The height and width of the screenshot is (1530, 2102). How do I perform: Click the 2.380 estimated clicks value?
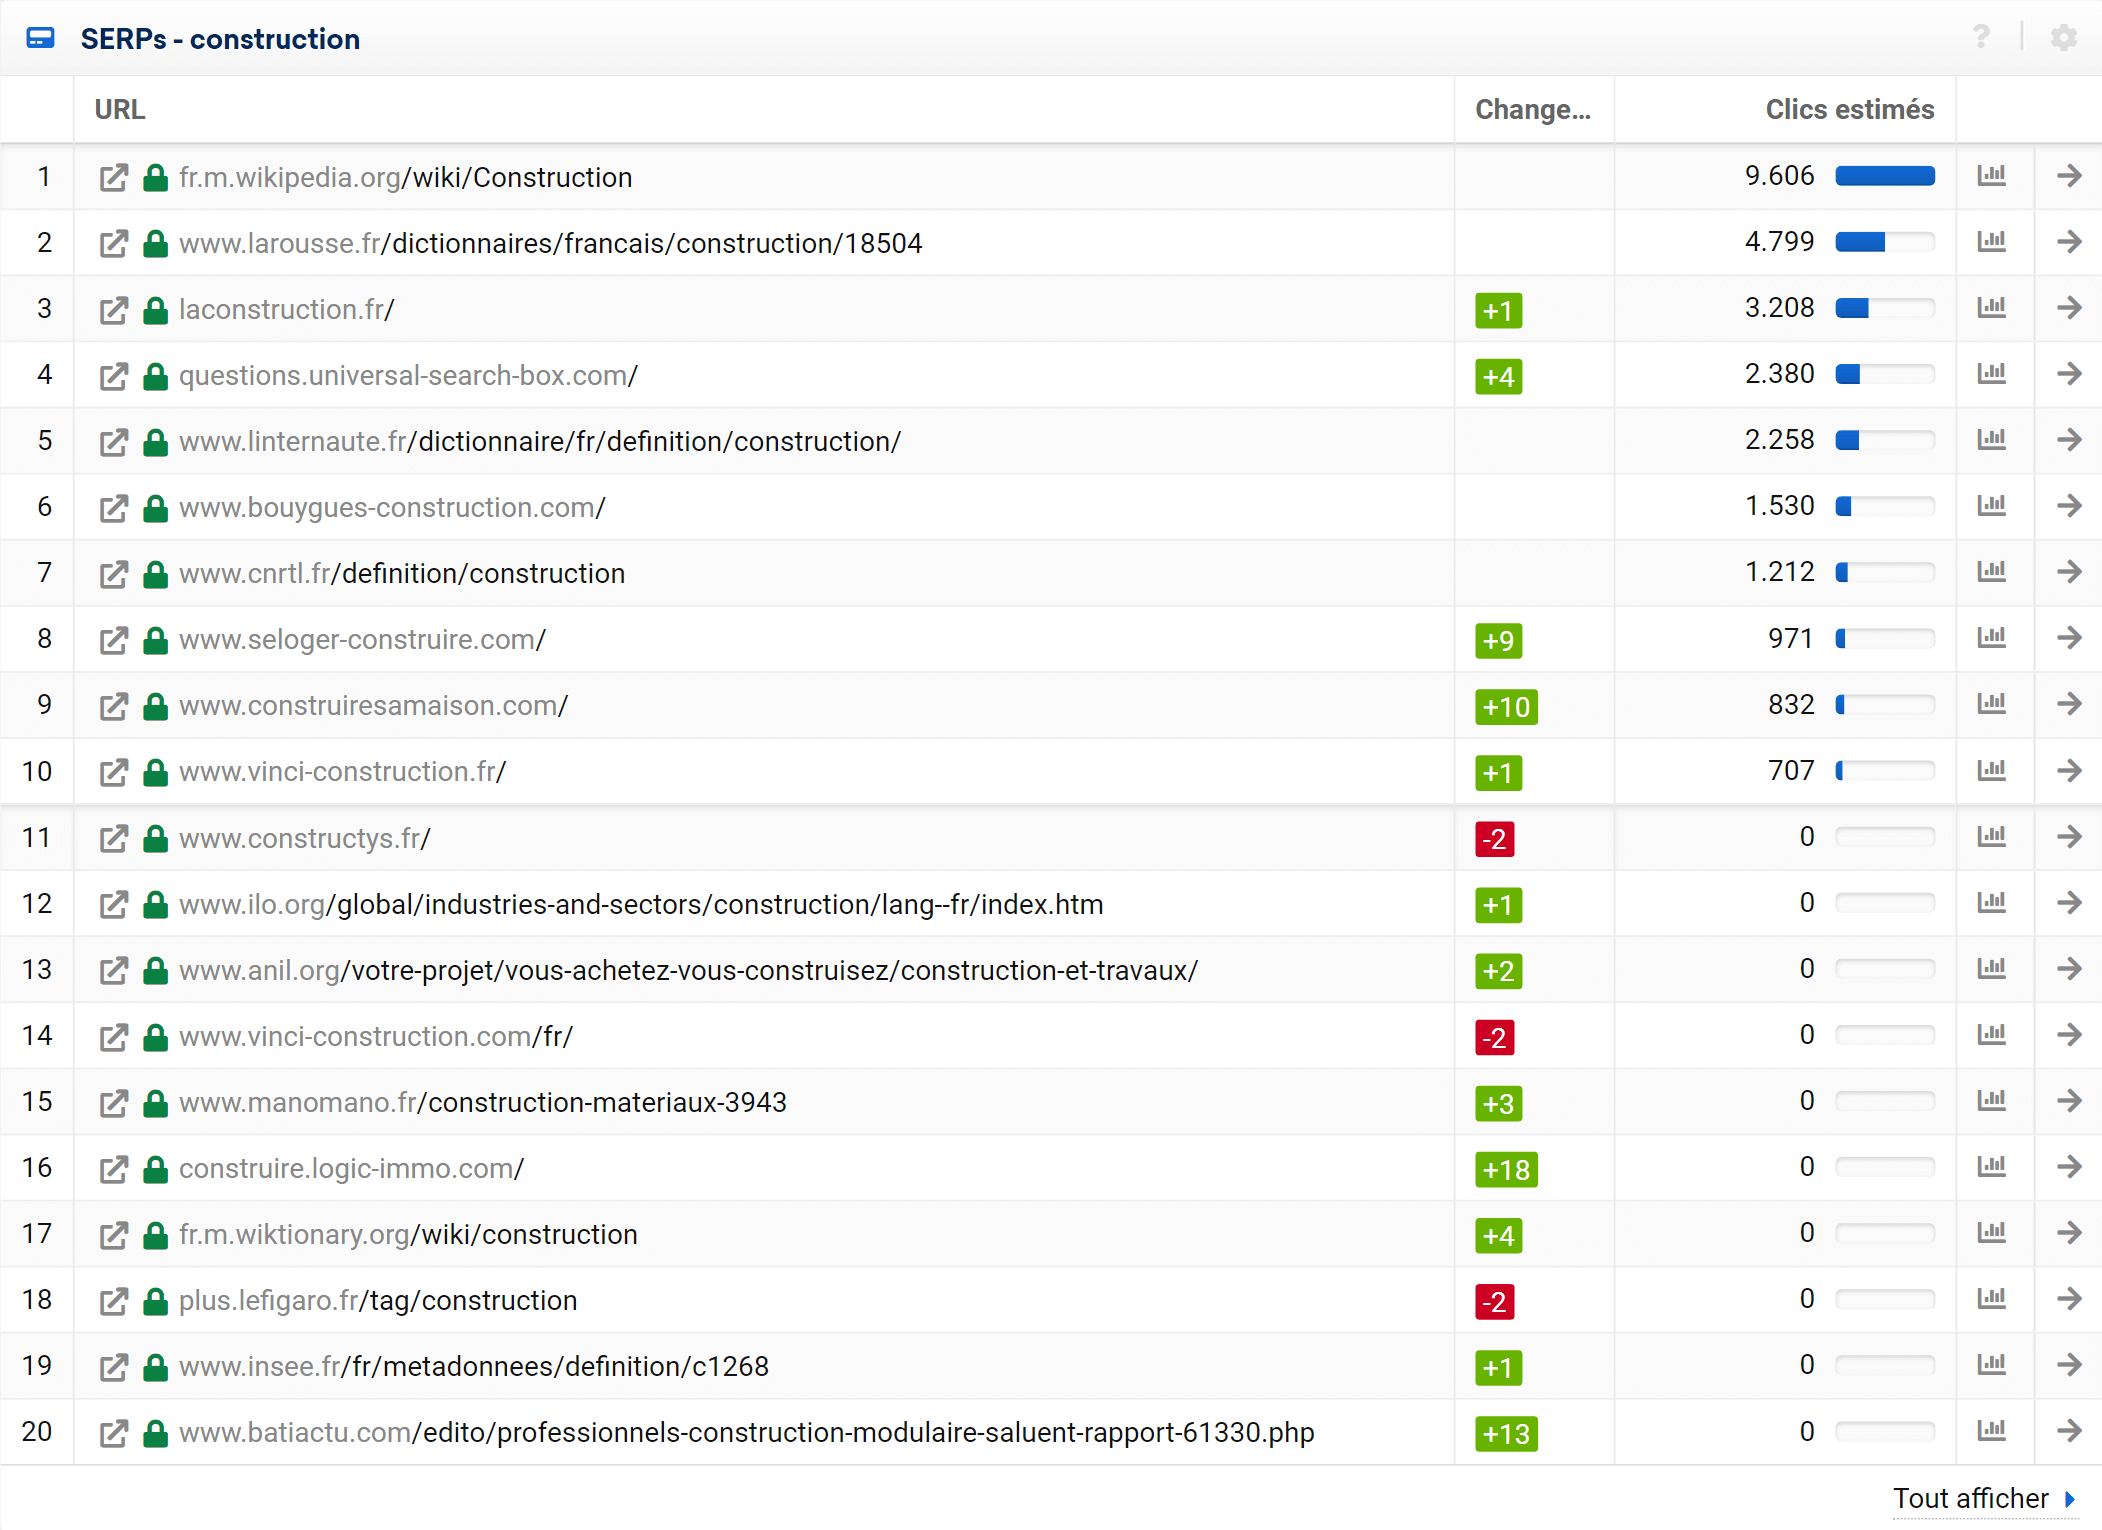(1779, 374)
